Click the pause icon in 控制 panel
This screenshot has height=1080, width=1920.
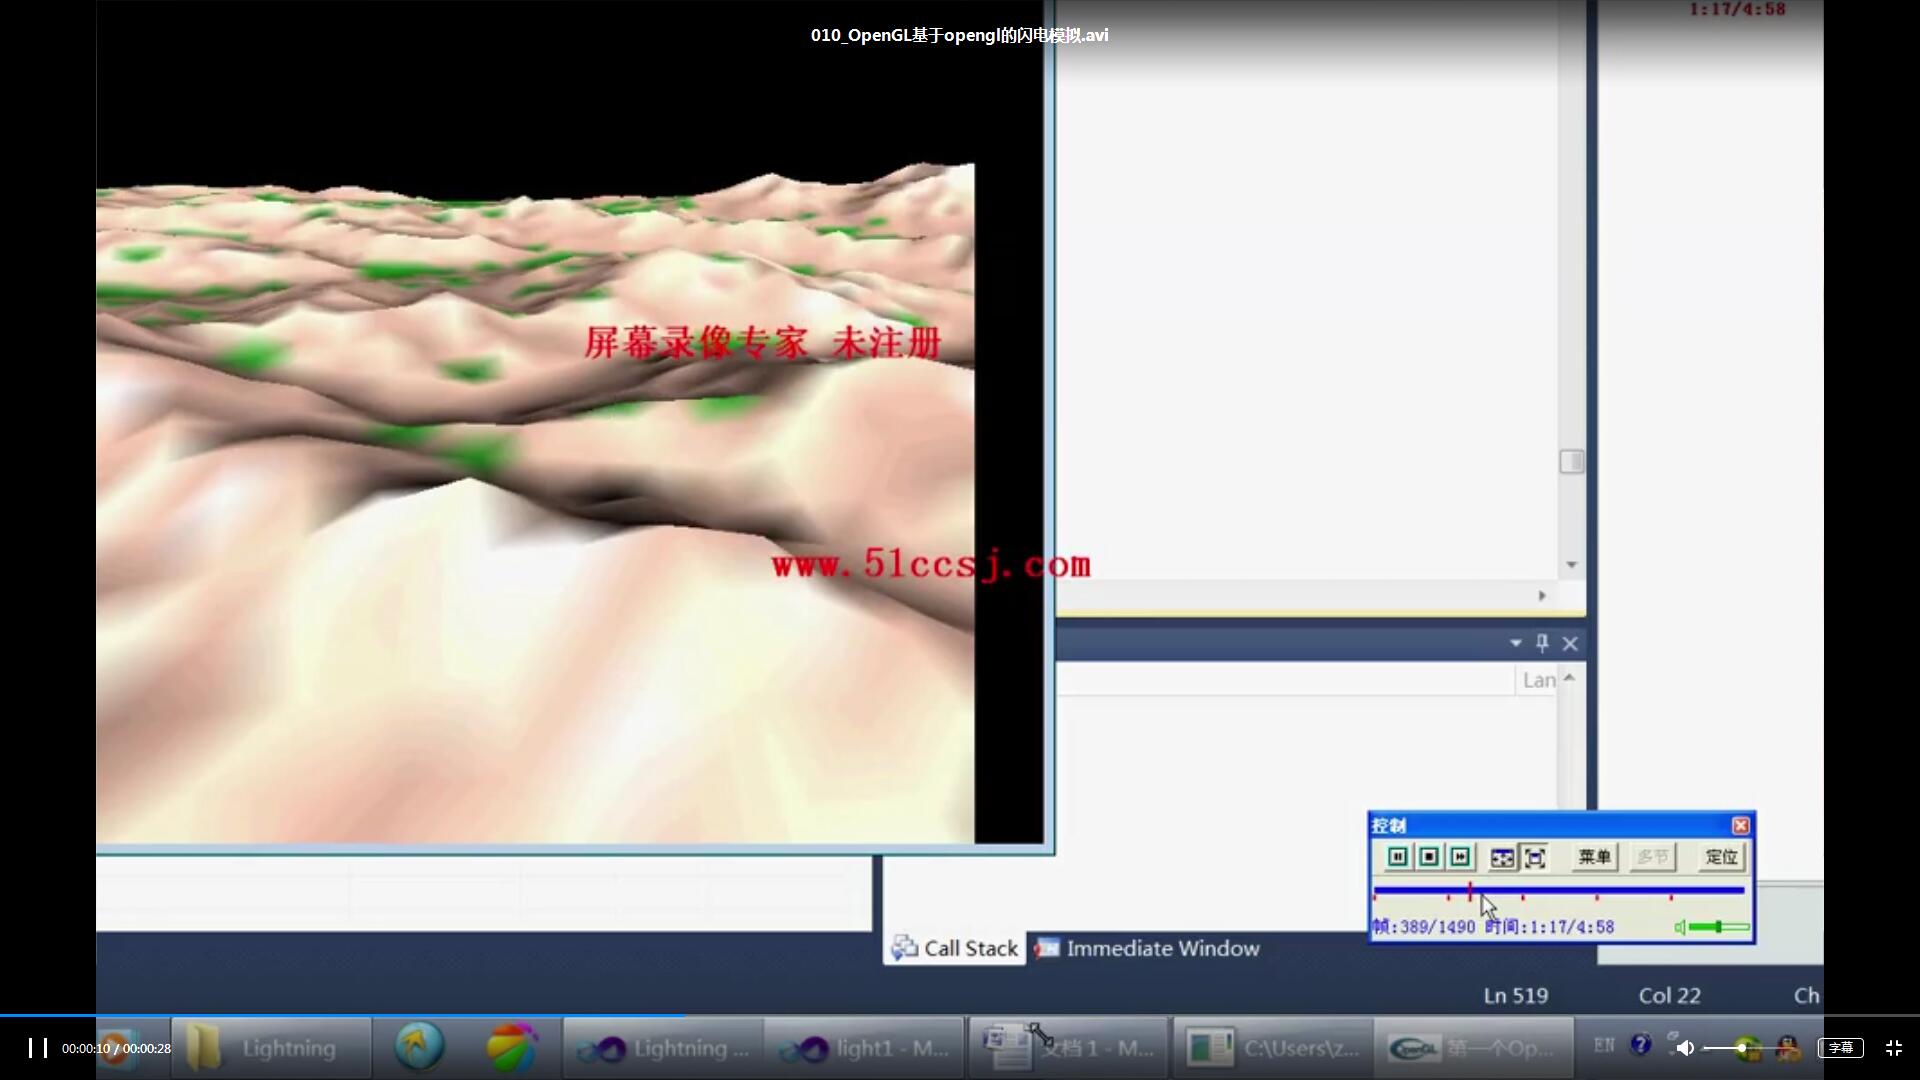[x=1398, y=857]
